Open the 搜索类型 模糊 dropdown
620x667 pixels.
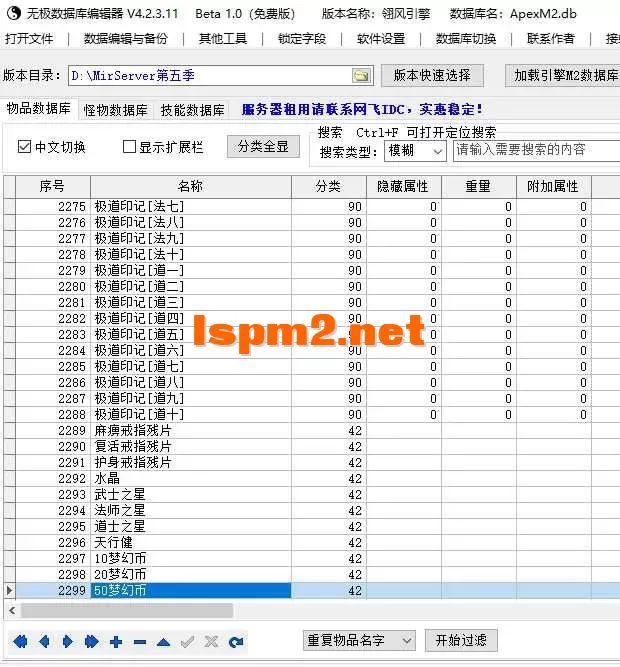[415, 151]
